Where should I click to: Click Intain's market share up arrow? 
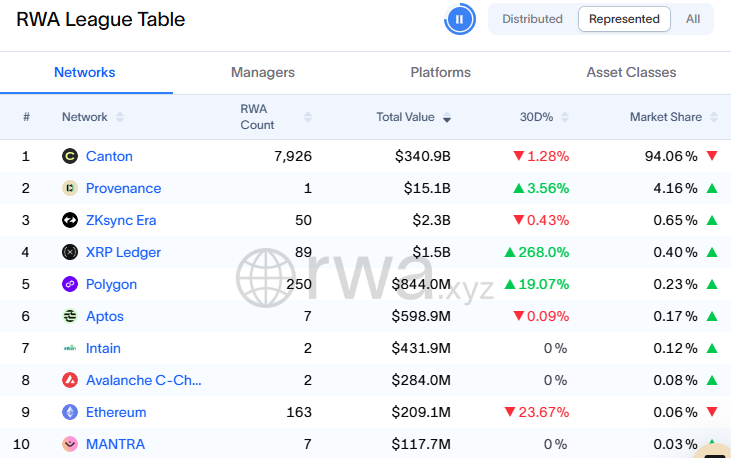pos(712,347)
